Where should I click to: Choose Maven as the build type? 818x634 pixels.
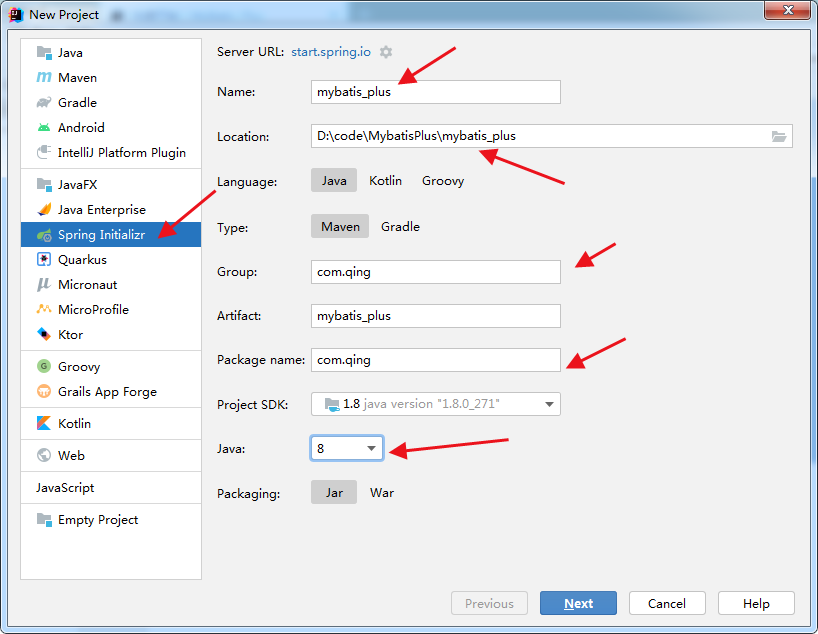340,226
